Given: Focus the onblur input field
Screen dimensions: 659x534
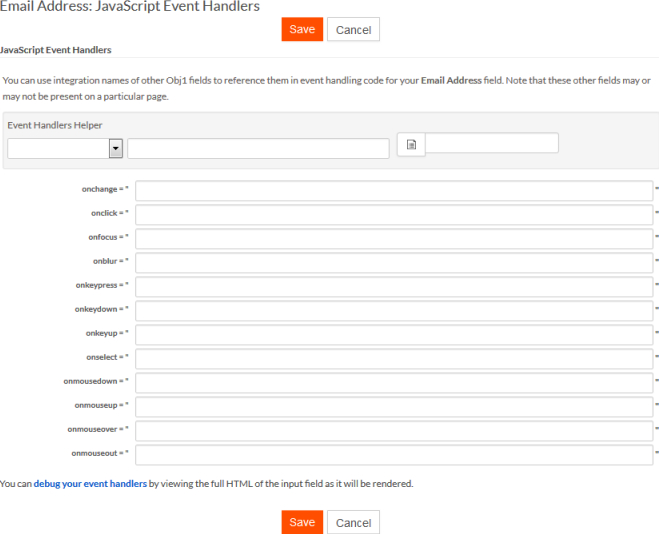Looking at the screenshot, I should (x=394, y=263).
